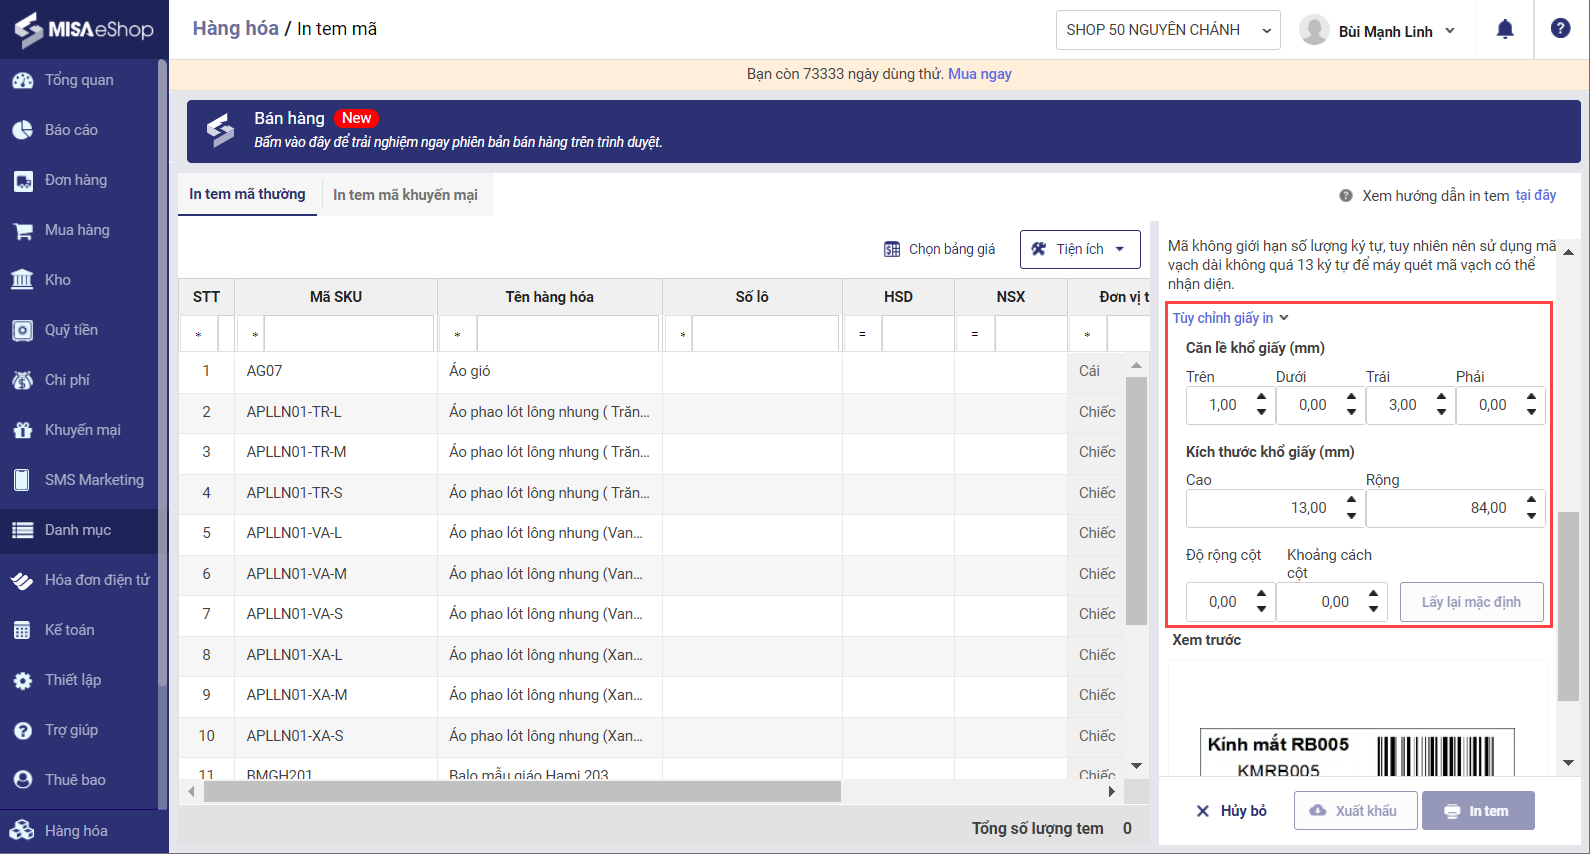Collapse the Tùy chỉnh giấy in section
This screenshot has height=854, width=1590.
click(1230, 318)
